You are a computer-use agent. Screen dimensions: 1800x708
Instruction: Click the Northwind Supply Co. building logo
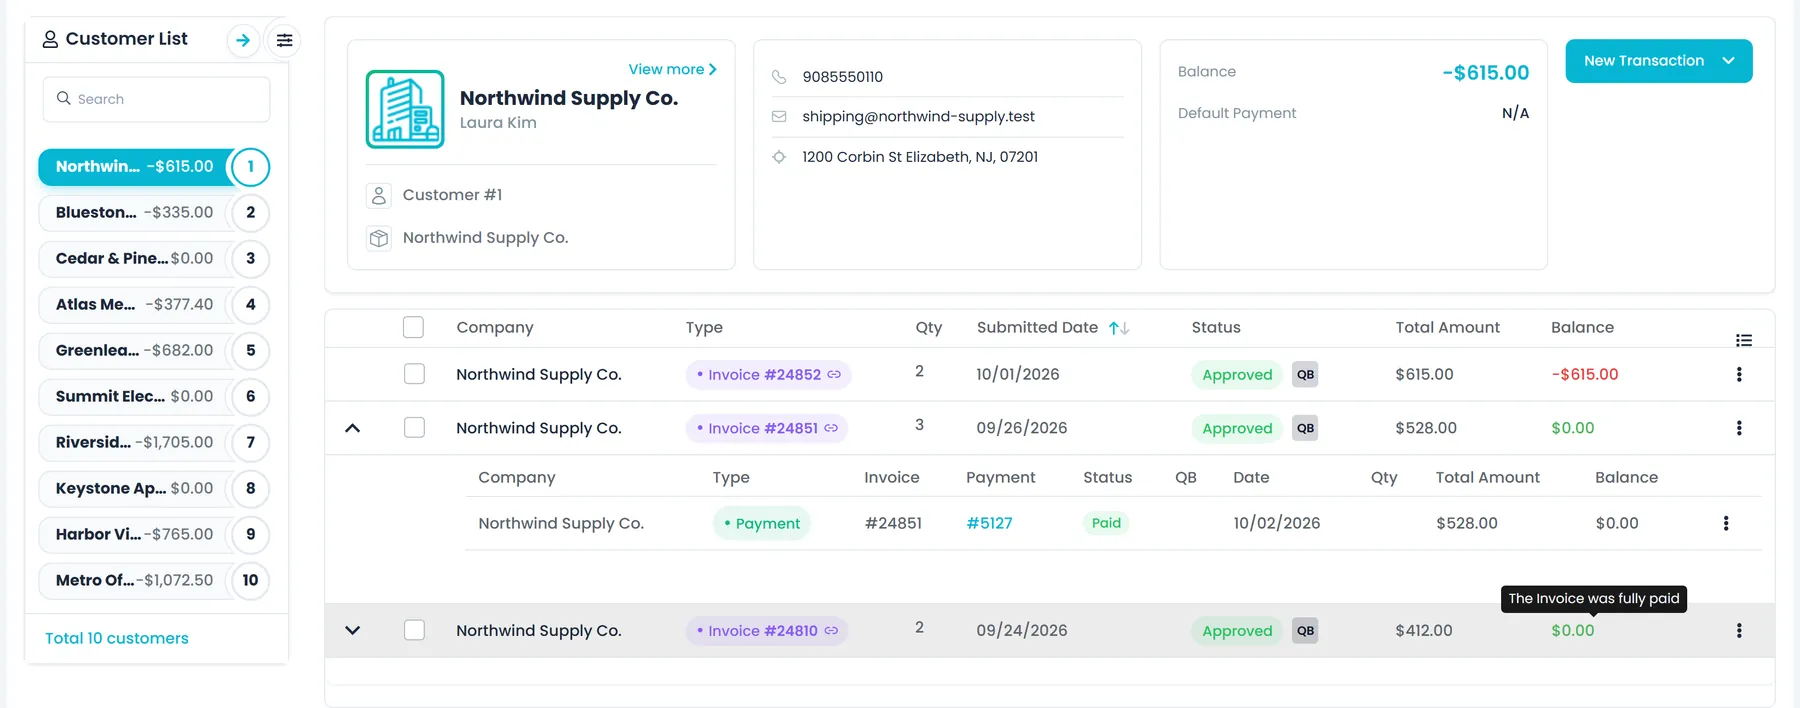point(405,109)
